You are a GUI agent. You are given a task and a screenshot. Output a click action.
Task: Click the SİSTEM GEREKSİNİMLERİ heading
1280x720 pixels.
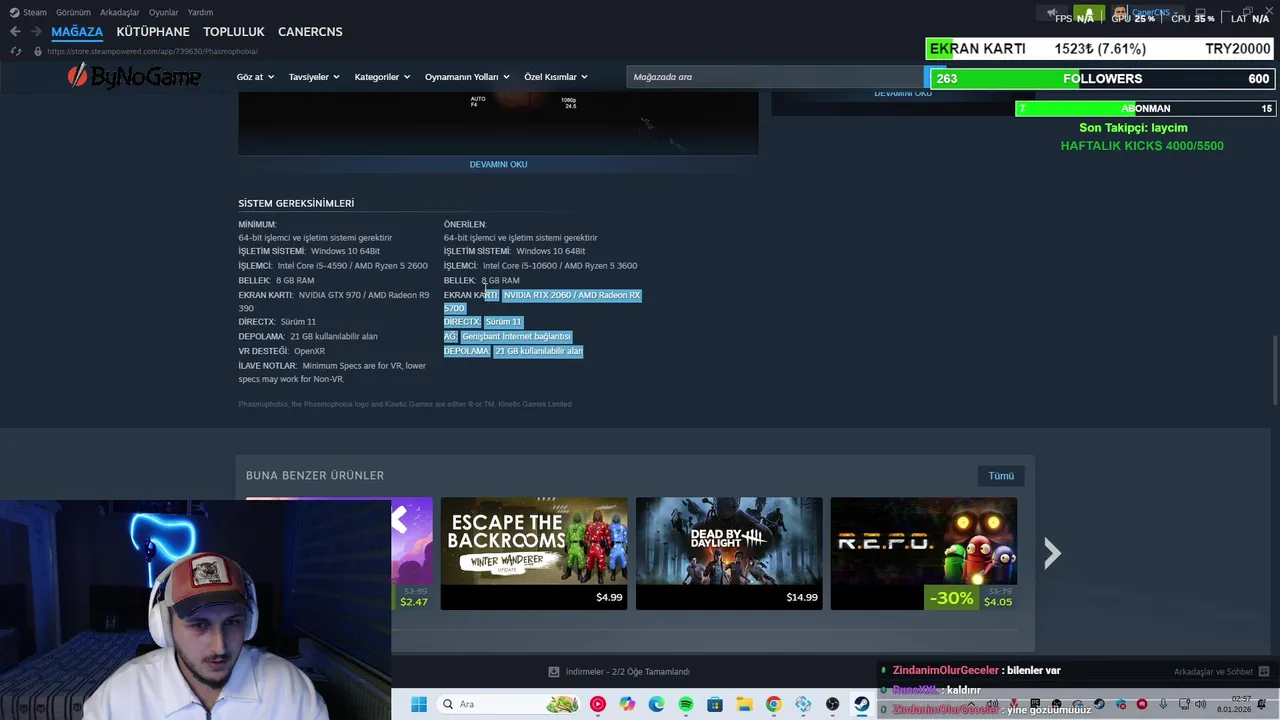pyautogui.click(x=296, y=203)
